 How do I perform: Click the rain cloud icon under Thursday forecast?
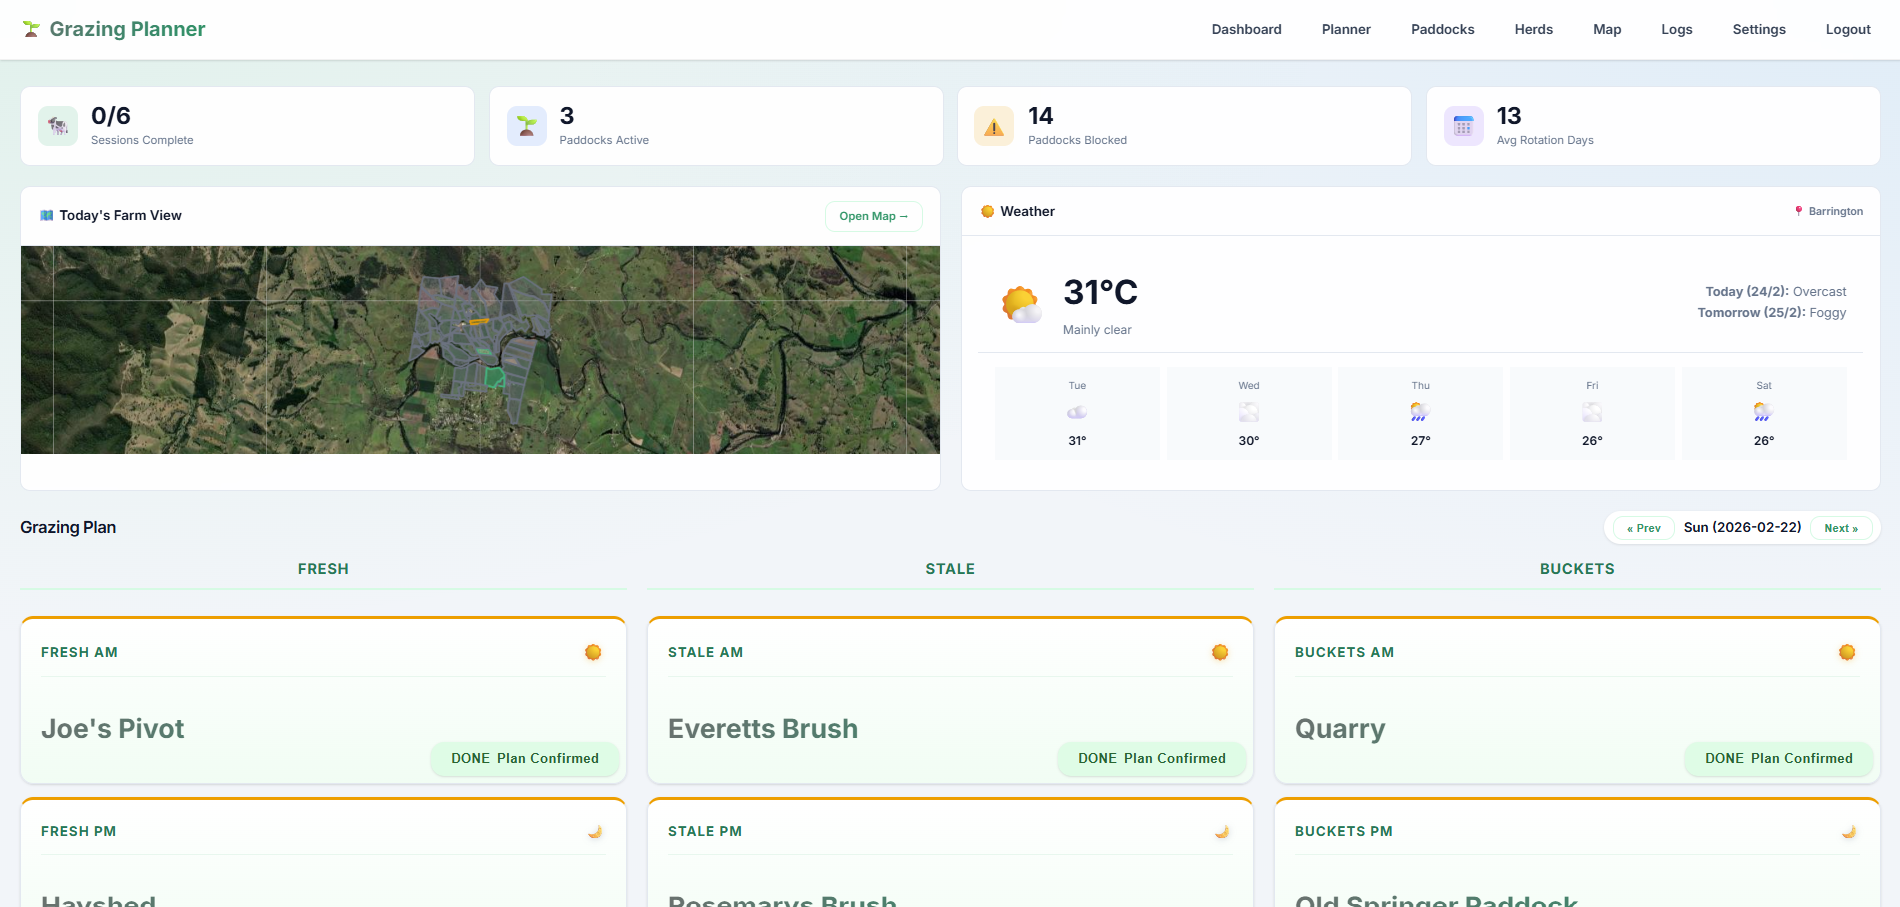[x=1419, y=411]
